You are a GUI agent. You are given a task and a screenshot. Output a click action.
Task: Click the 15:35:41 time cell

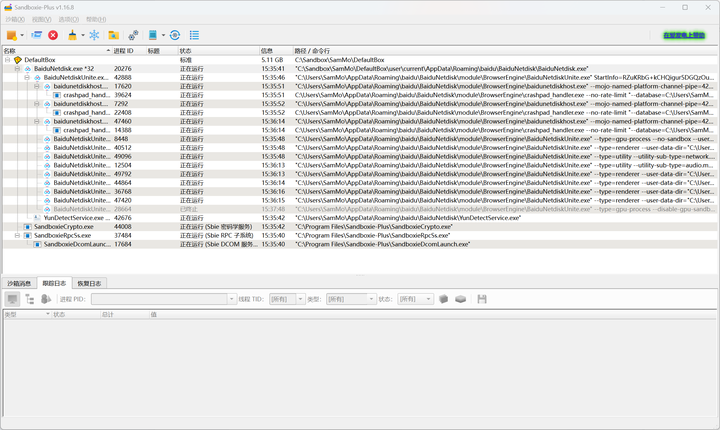[x=273, y=68]
